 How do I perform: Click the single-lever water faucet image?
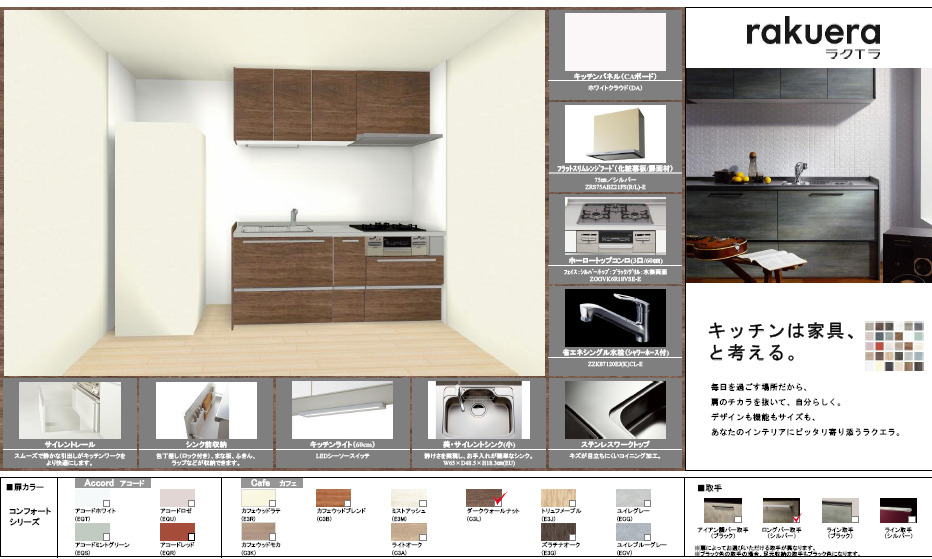point(614,317)
